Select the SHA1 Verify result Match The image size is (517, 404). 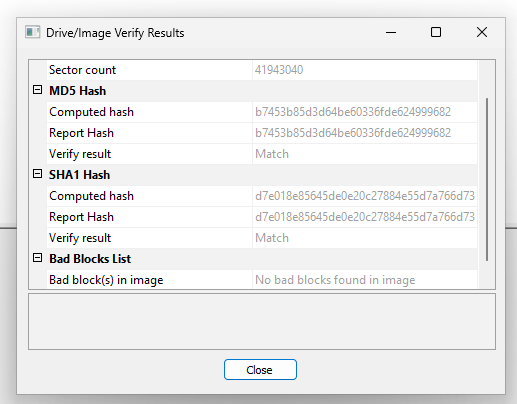tap(272, 238)
